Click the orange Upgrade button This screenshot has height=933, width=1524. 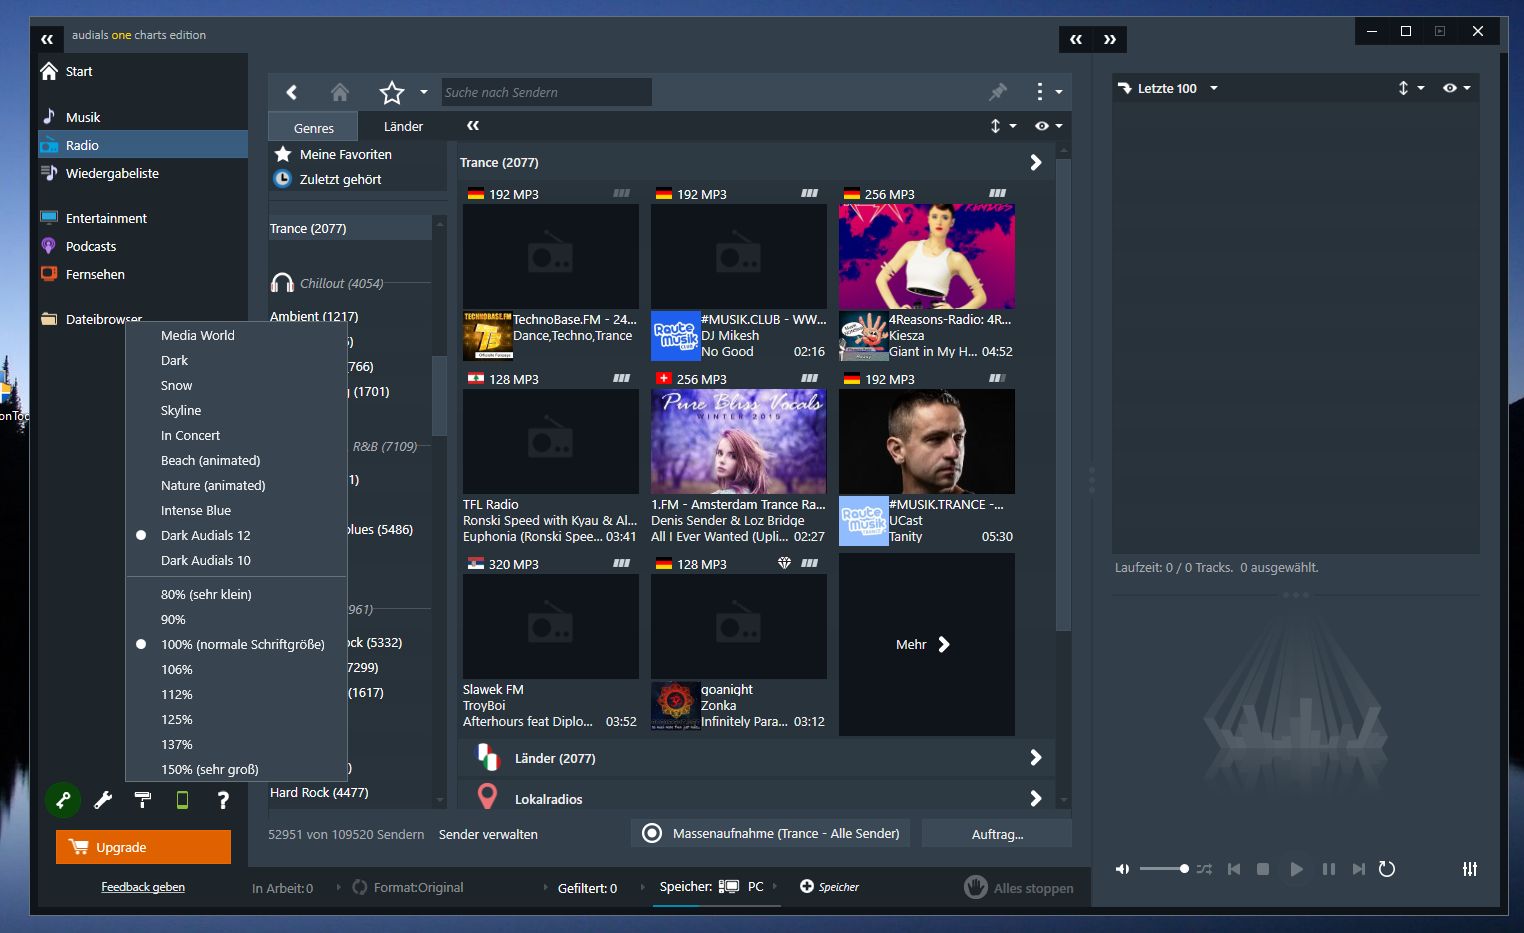[143, 847]
